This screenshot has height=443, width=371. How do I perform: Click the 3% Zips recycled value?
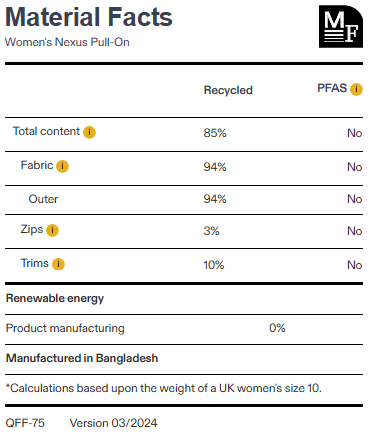211,231
